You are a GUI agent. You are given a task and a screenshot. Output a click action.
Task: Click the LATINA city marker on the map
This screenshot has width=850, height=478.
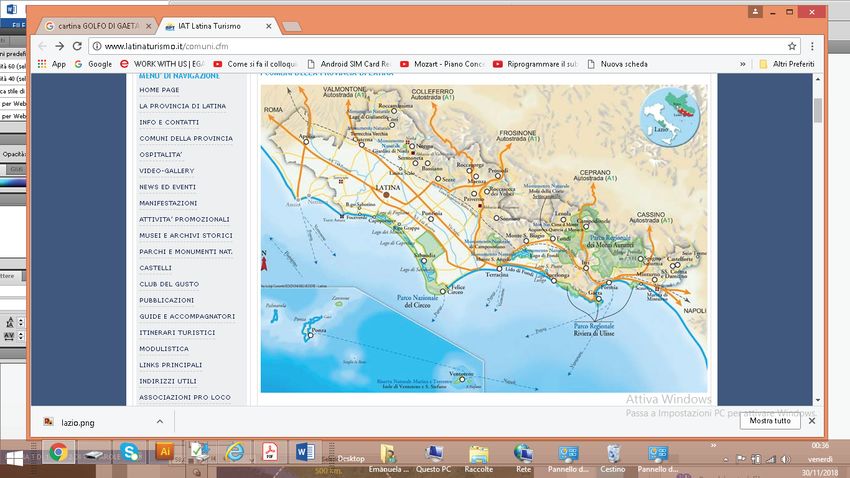[x=387, y=195]
